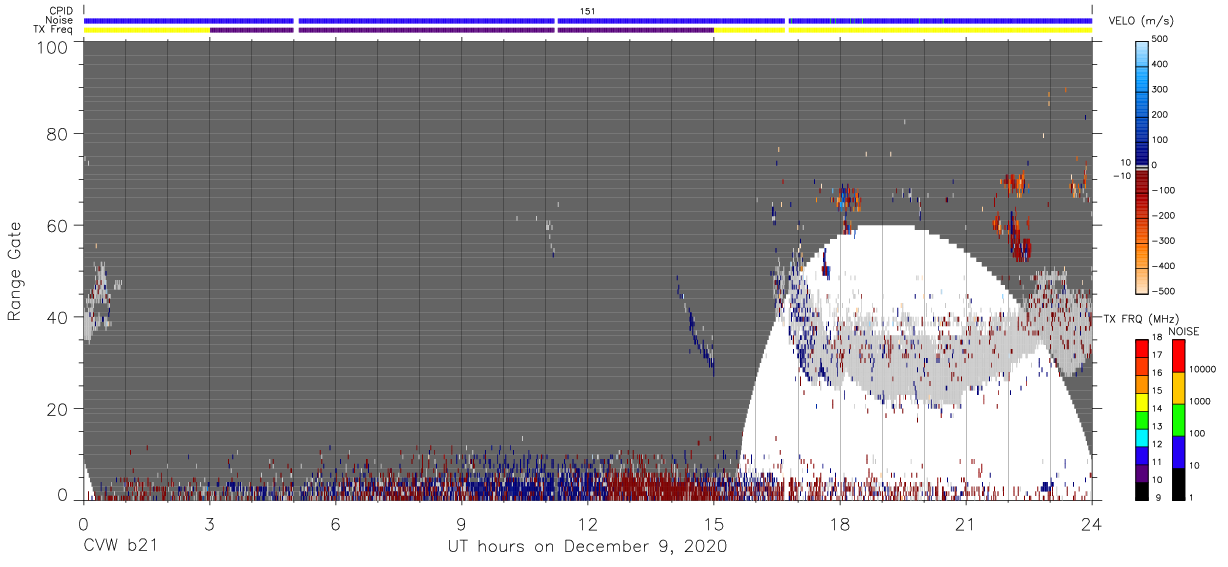The height and width of the screenshot is (567, 1228).
Task: Click the Range Gate tick 20
Action: [55, 410]
